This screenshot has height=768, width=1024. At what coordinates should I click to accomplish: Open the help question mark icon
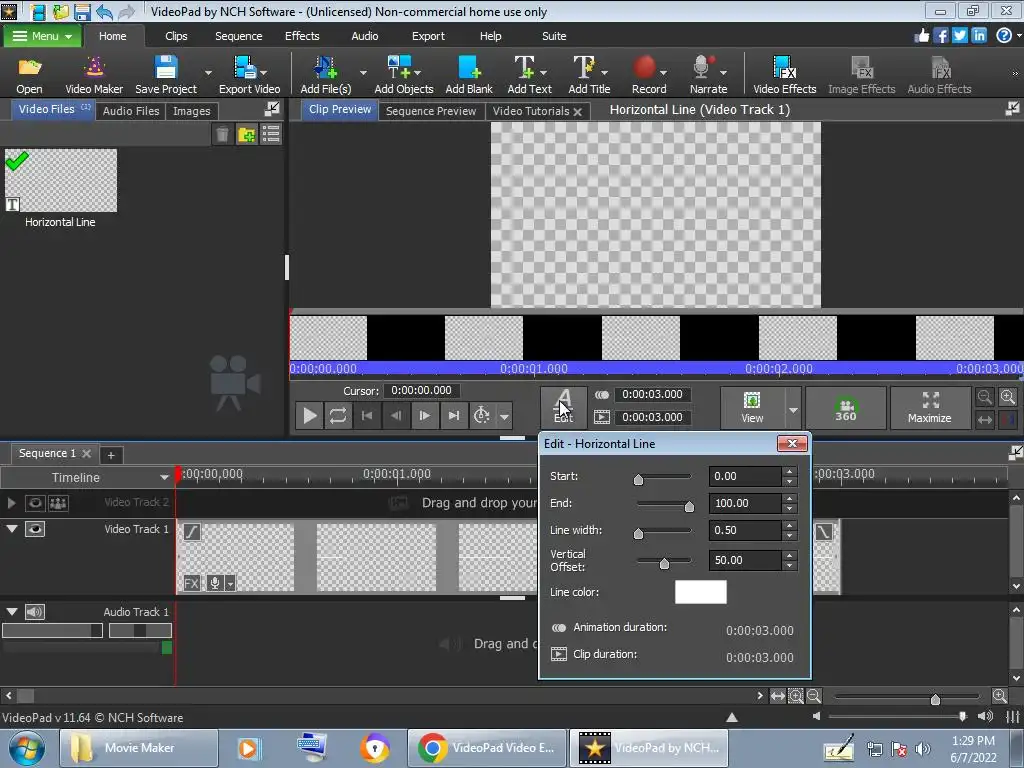pyautogui.click(x=1004, y=35)
